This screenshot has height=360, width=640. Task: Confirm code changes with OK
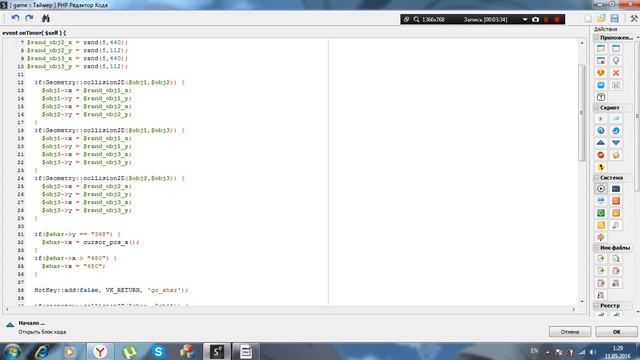click(x=616, y=332)
